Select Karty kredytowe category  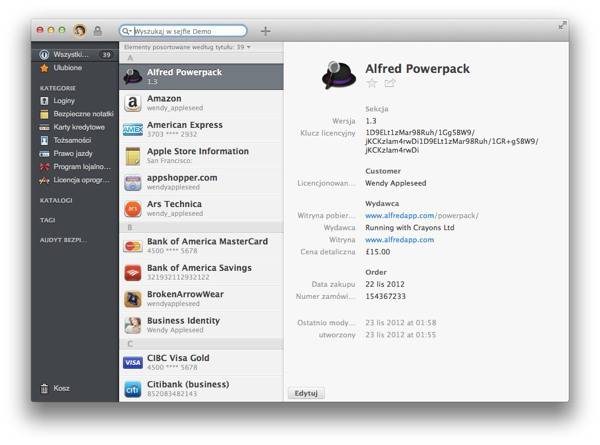coord(75,127)
